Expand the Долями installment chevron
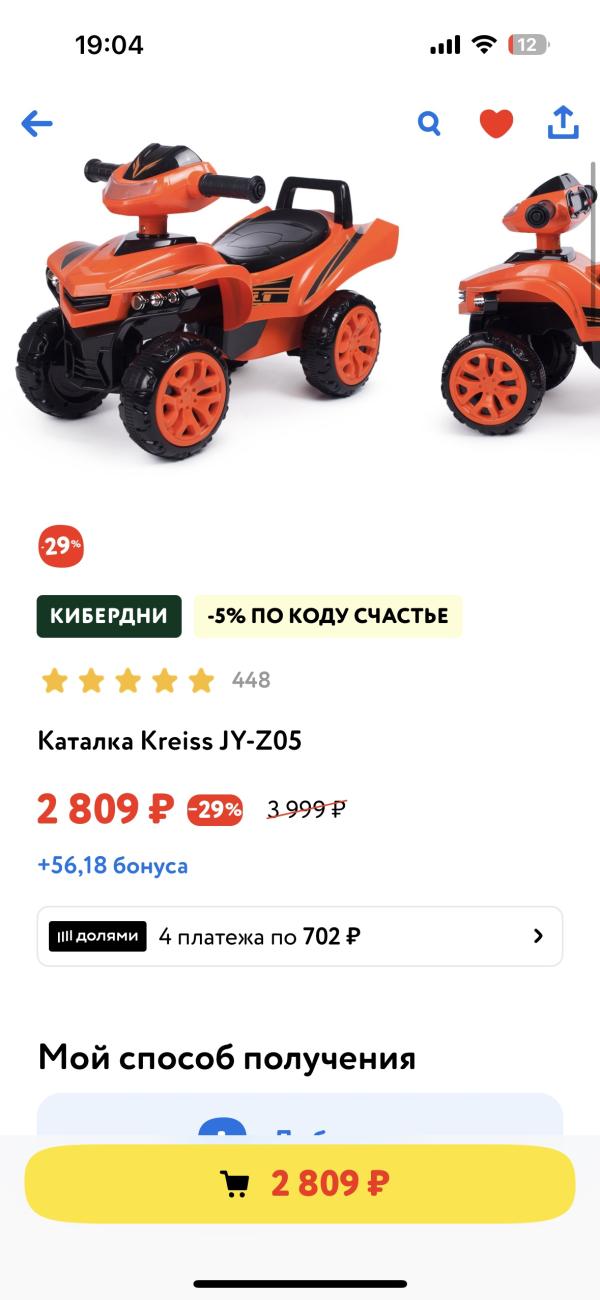Viewport: 600px width, 1300px height. click(538, 936)
